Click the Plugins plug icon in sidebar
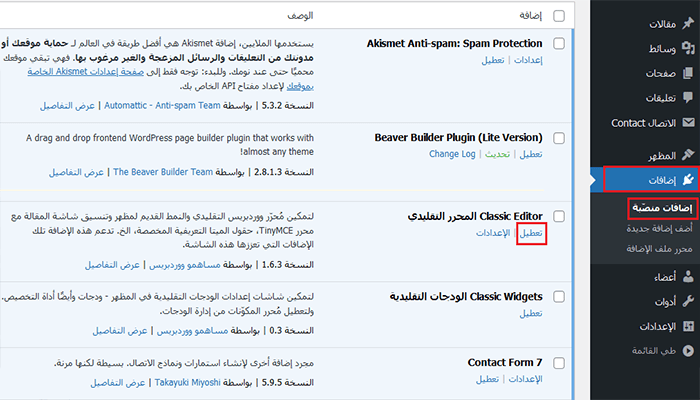This screenshot has height=400, width=700. [x=688, y=179]
